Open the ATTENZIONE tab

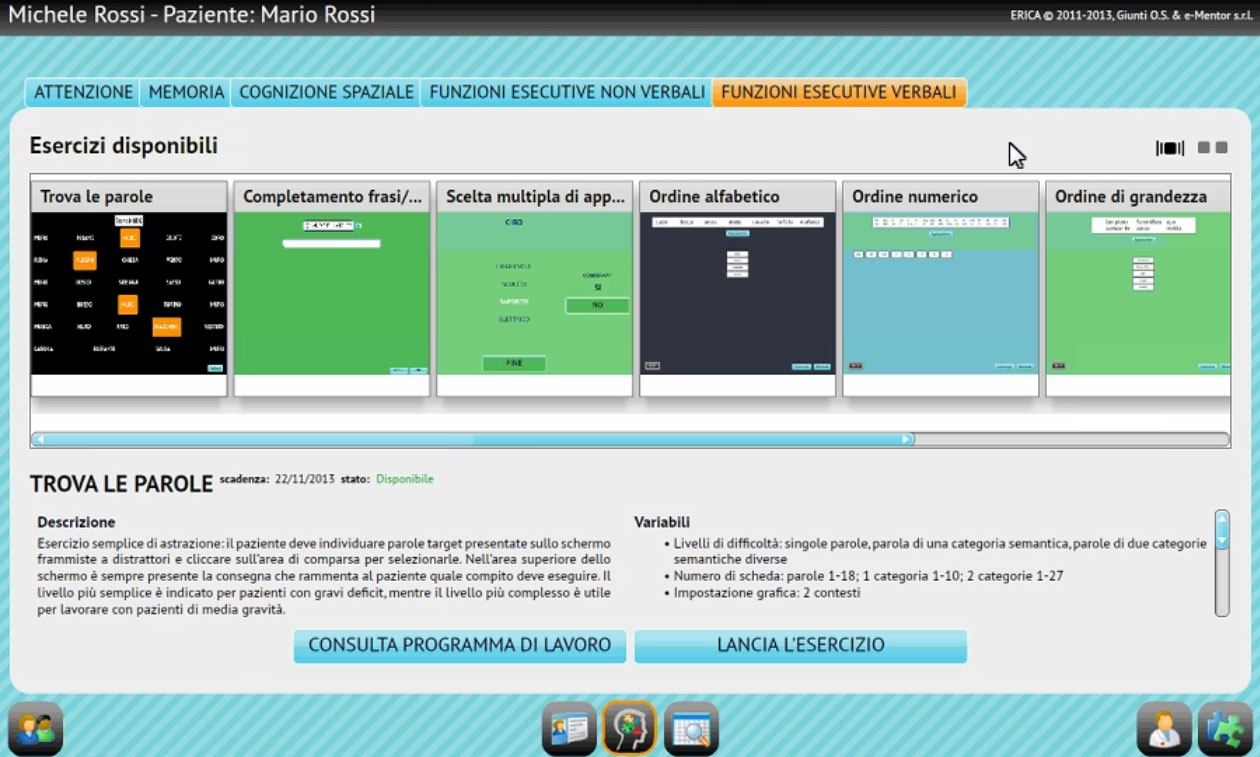point(83,93)
